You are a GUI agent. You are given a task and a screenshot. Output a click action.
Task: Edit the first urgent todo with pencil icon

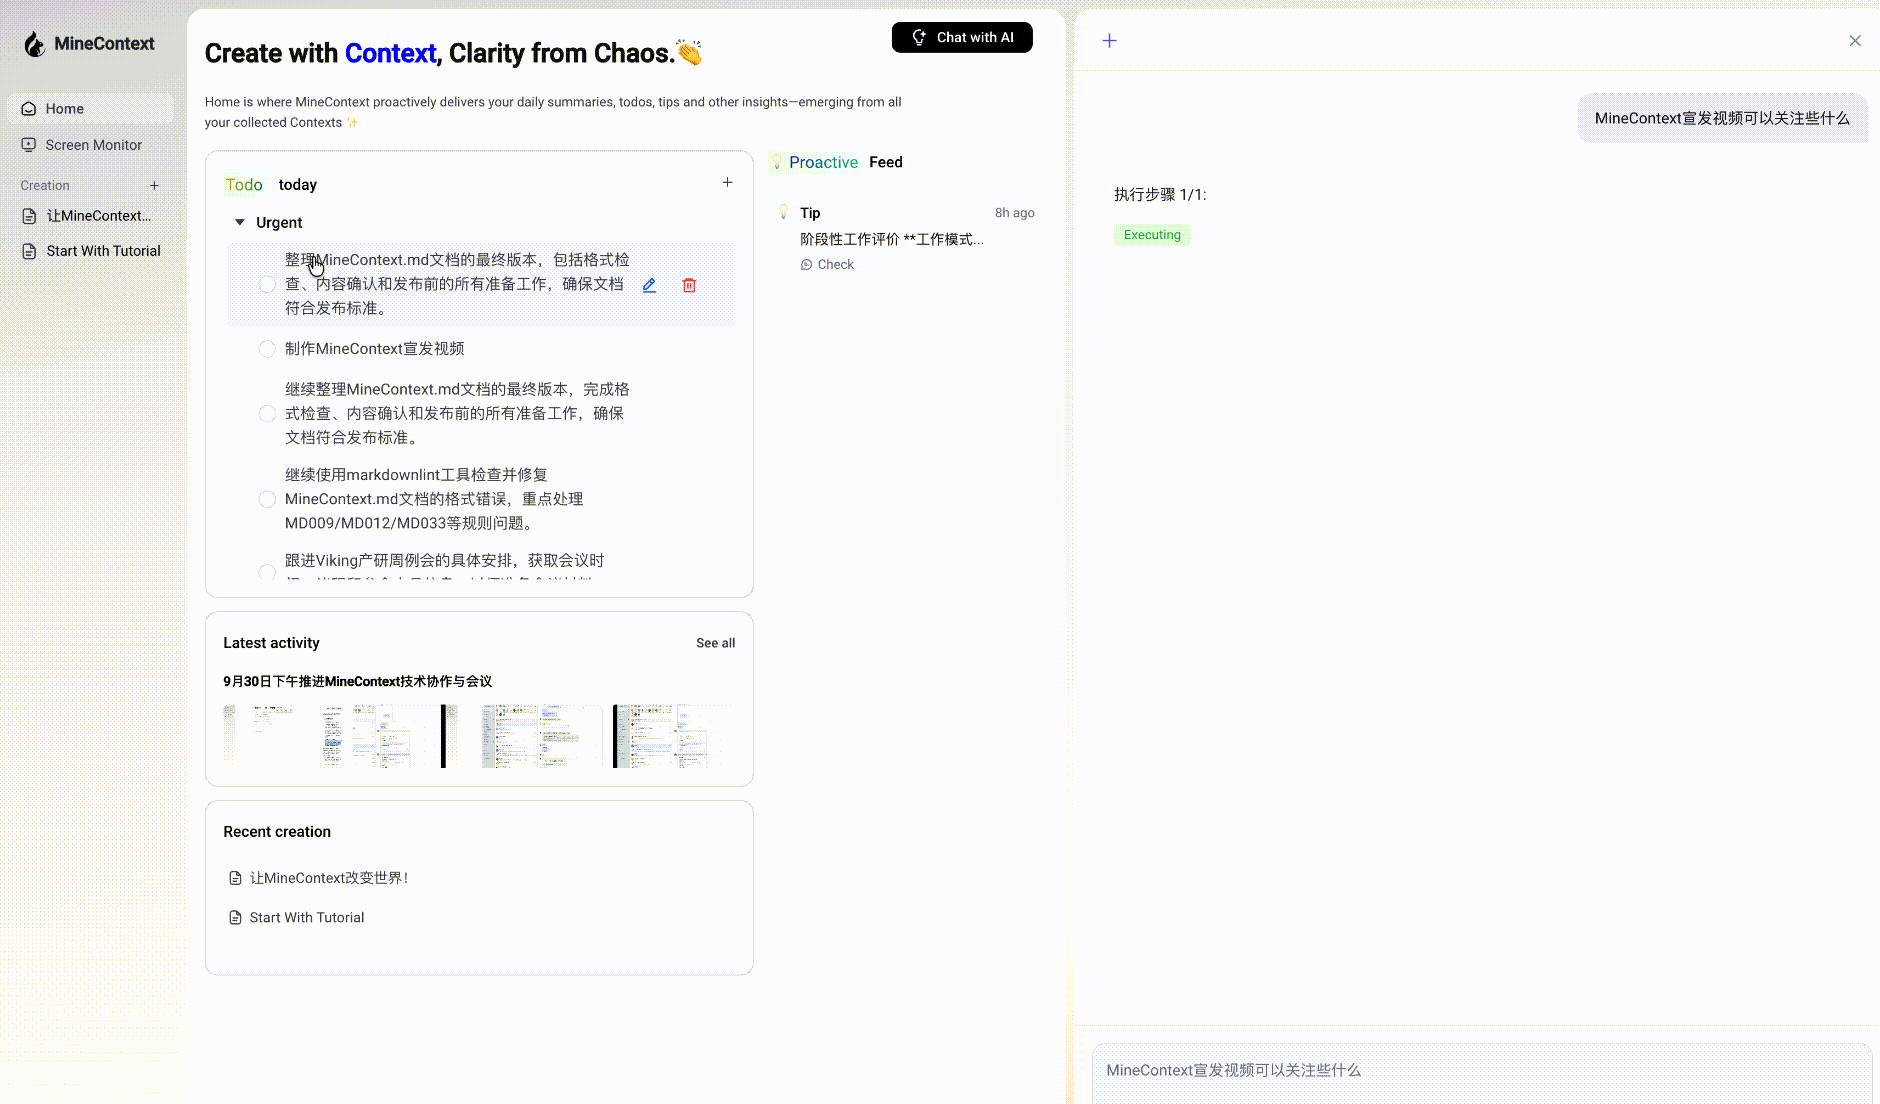click(649, 285)
